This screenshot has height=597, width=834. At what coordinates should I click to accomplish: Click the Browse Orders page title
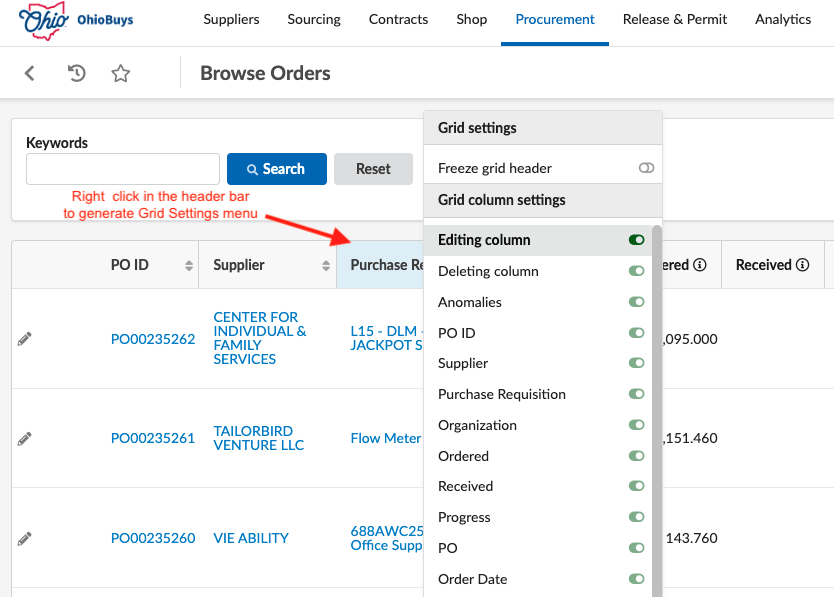pos(265,73)
